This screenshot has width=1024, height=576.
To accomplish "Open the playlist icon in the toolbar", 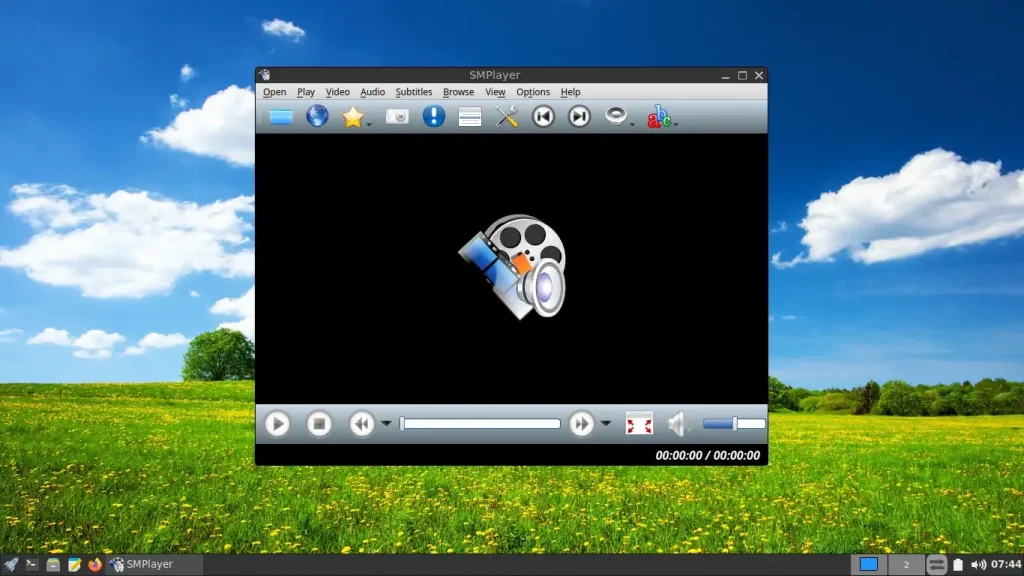I will (x=470, y=117).
